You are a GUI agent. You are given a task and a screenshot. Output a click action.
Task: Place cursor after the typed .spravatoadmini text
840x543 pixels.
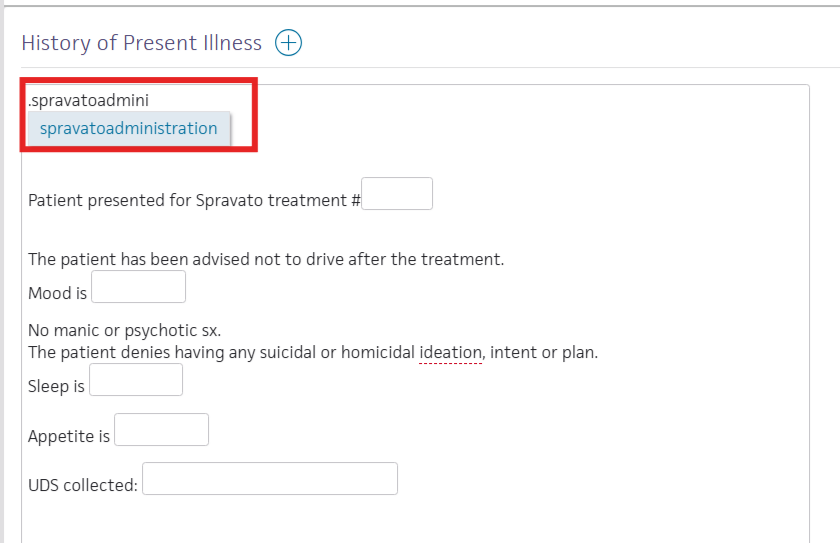coord(149,100)
